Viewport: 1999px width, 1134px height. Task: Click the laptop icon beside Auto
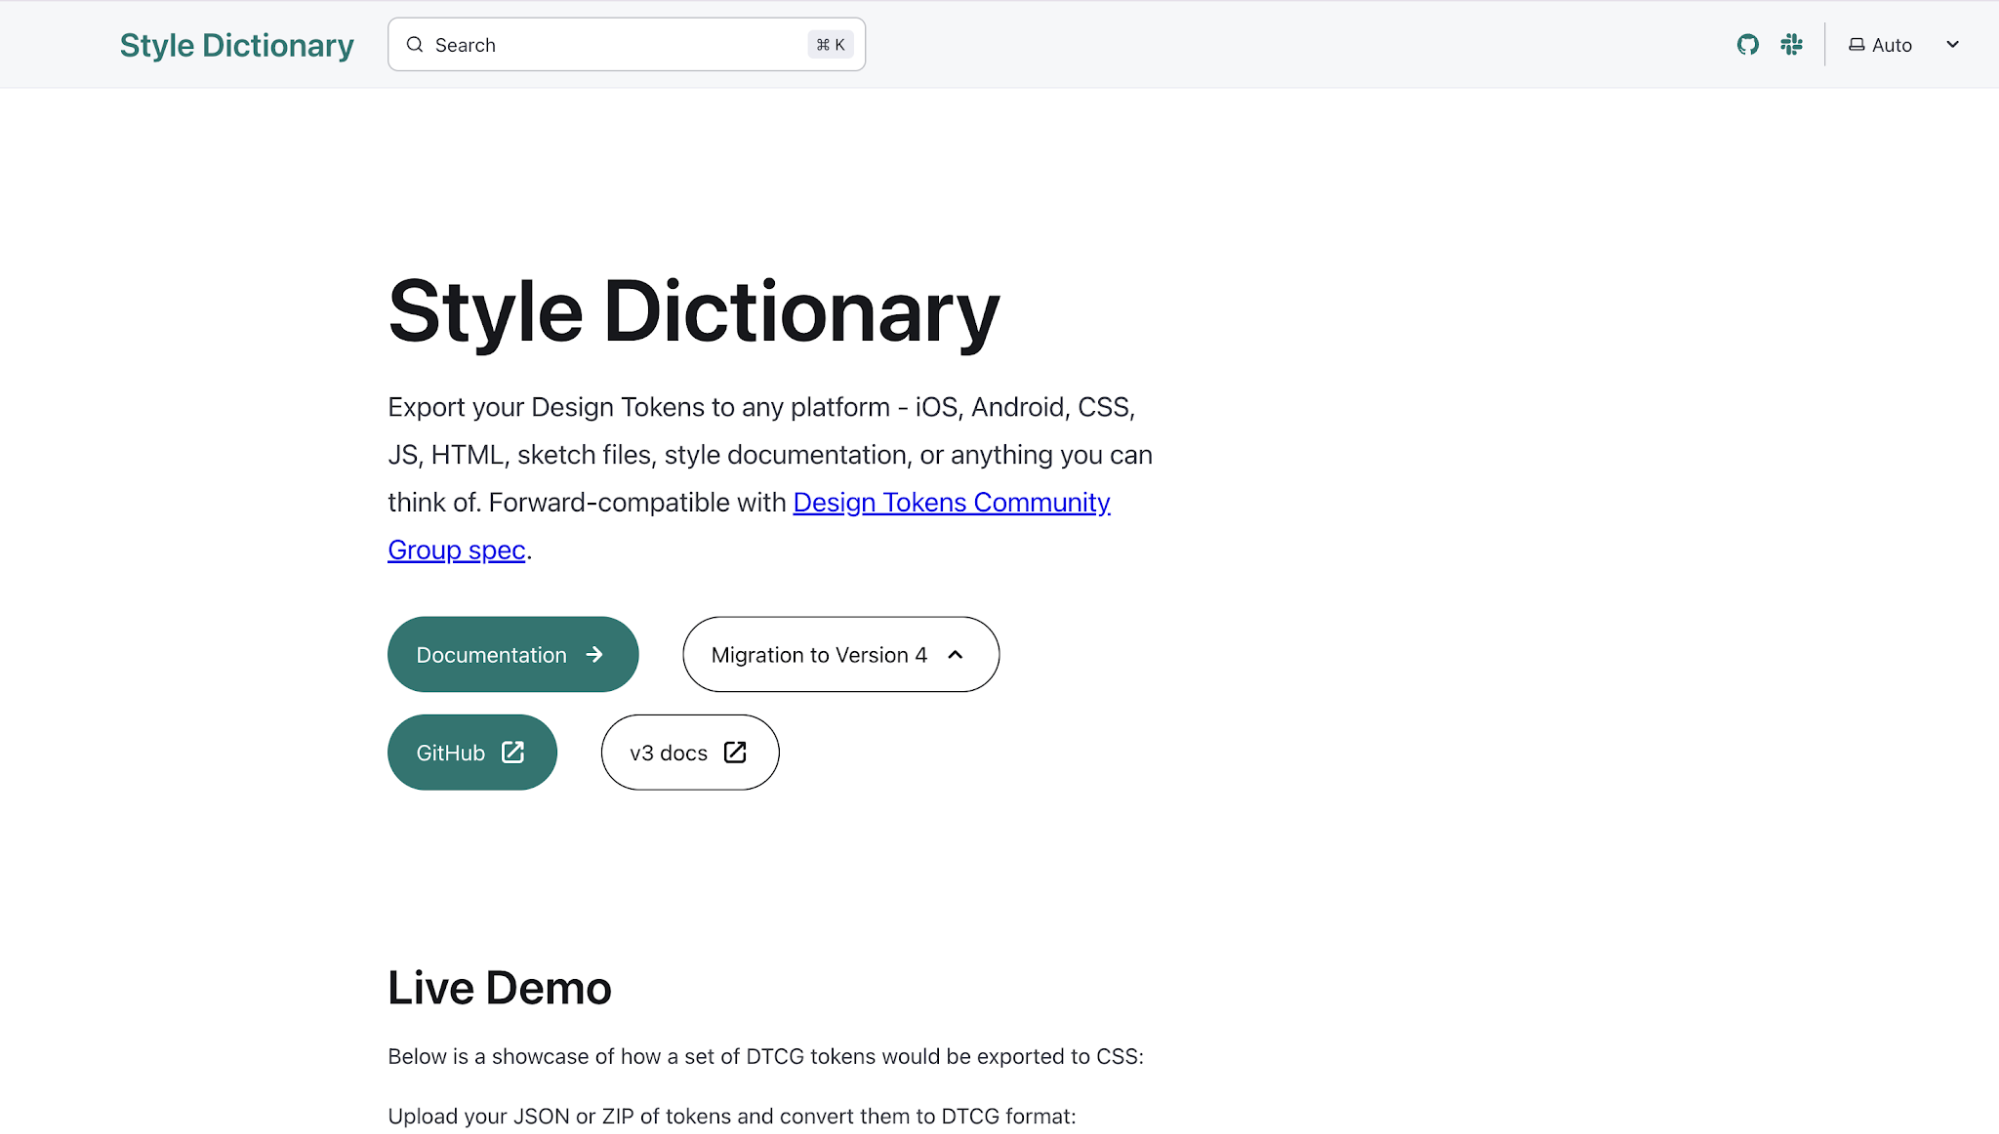point(1856,45)
